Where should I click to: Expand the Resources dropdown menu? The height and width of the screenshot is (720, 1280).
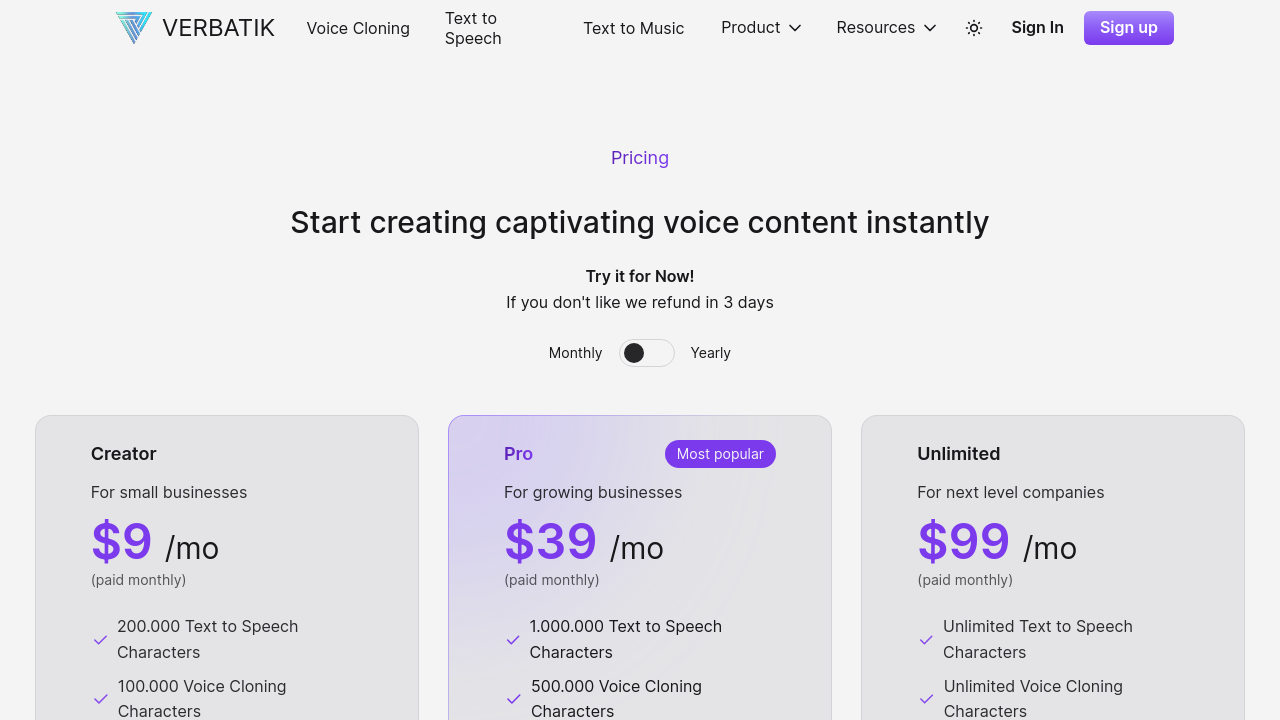tap(886, 28)
